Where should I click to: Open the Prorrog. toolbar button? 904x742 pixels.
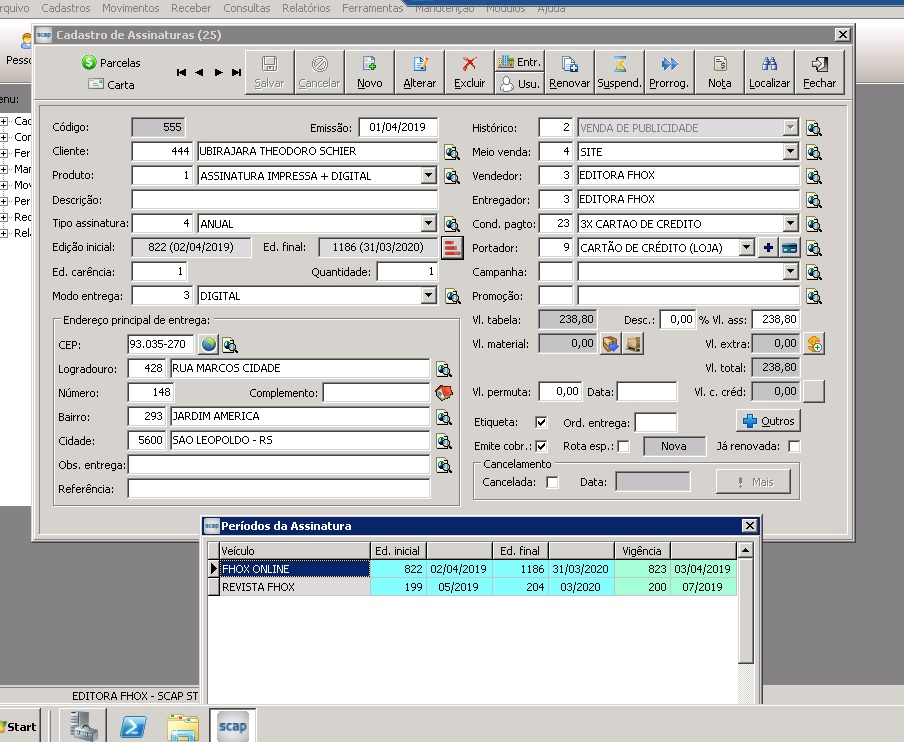pyautogui.click(x=669, y=72)
